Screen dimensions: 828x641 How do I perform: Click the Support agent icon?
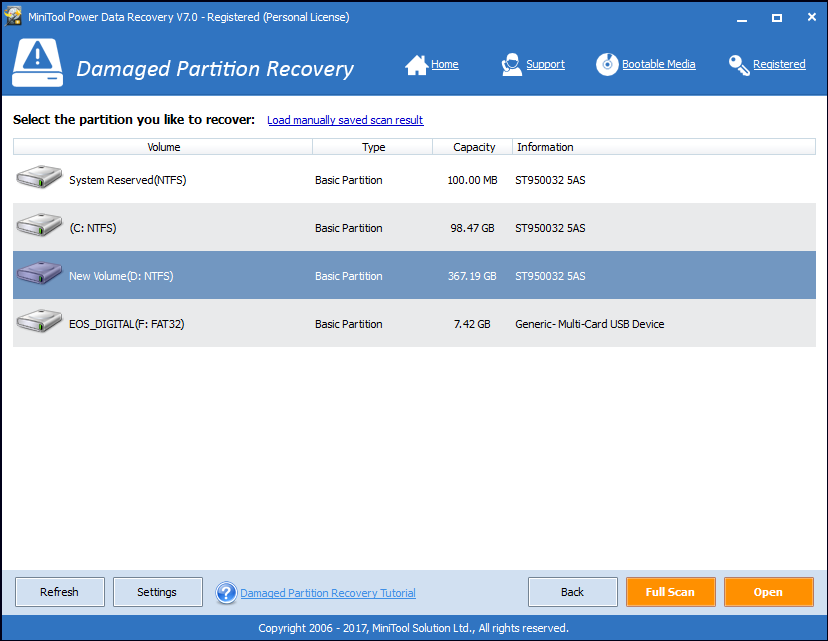(x=511, y=64)
